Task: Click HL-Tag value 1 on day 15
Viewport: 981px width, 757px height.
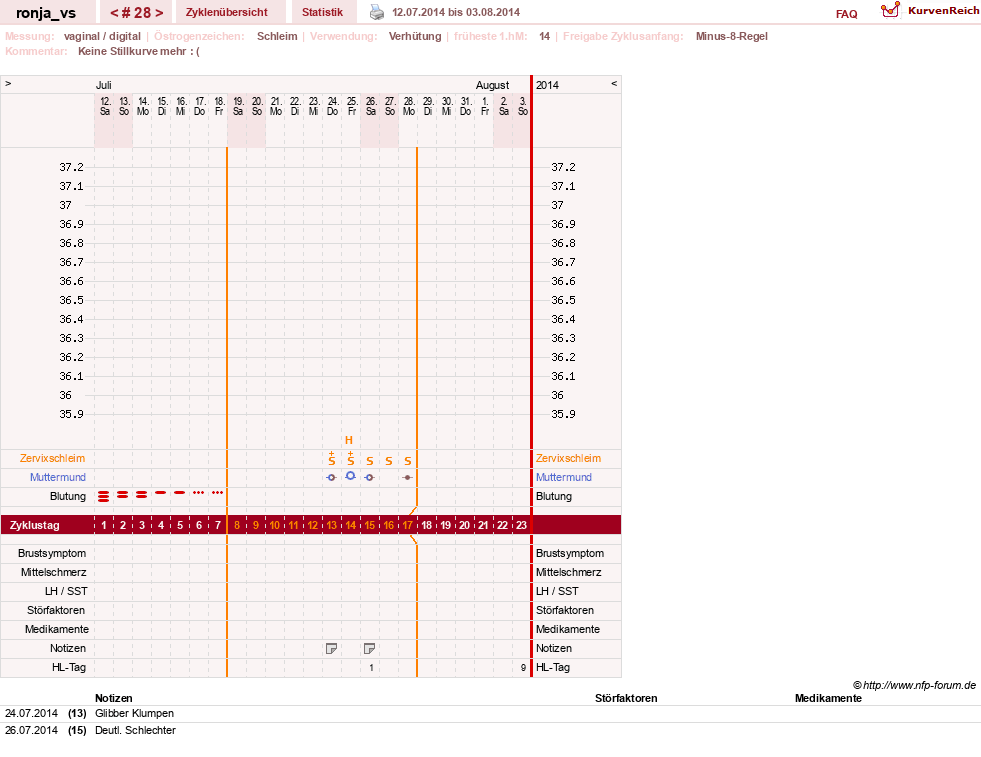Action: pos(371,668)
